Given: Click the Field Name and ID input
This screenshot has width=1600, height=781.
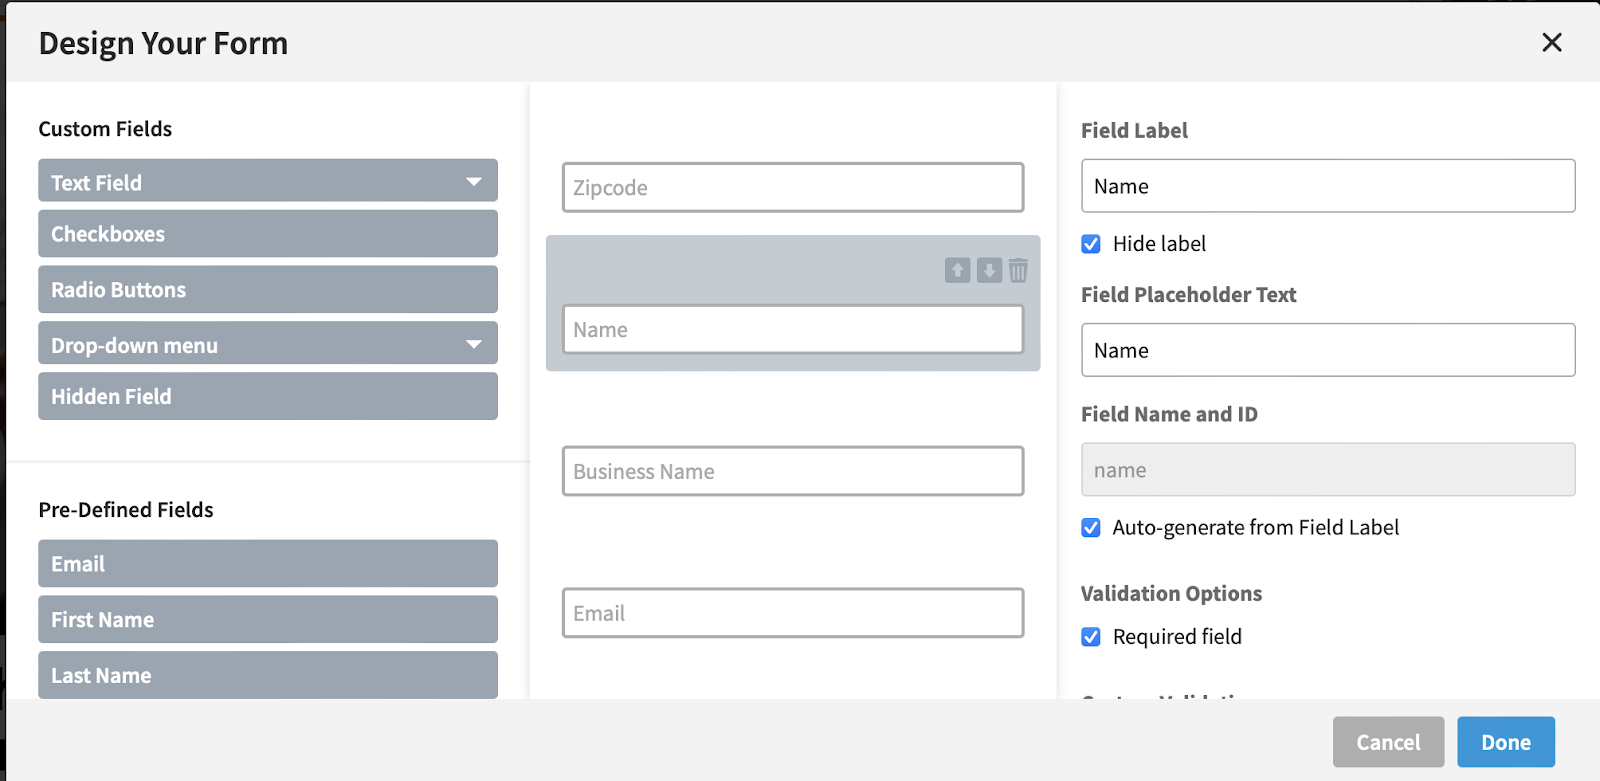Looking at the screenshot, I should tap(1328, 470).
